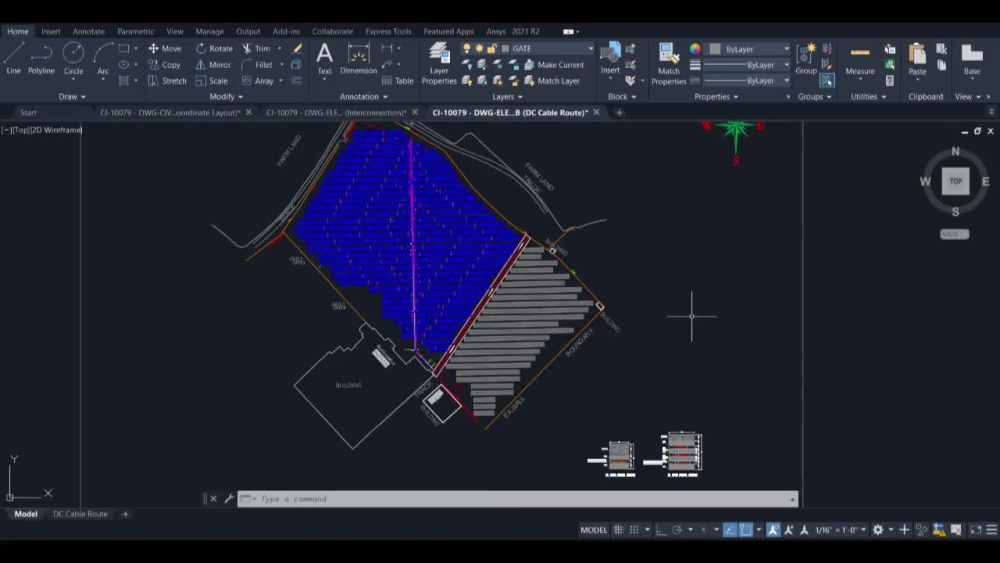Open the object color ByLayer dropdown

click(x=786, y=49)
